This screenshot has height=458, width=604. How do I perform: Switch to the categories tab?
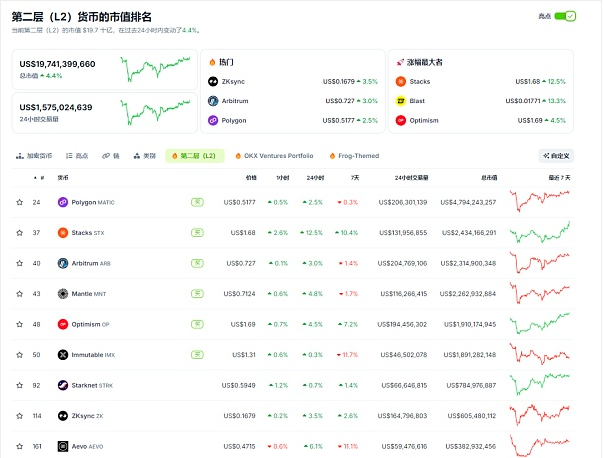coord(144,156)
